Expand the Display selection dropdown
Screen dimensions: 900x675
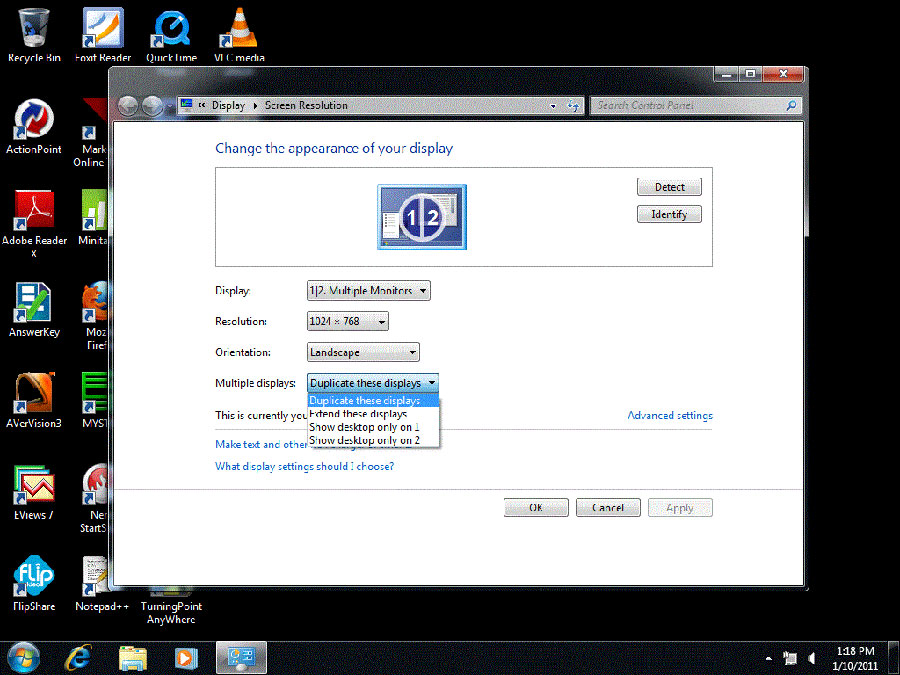click(368, 291)
